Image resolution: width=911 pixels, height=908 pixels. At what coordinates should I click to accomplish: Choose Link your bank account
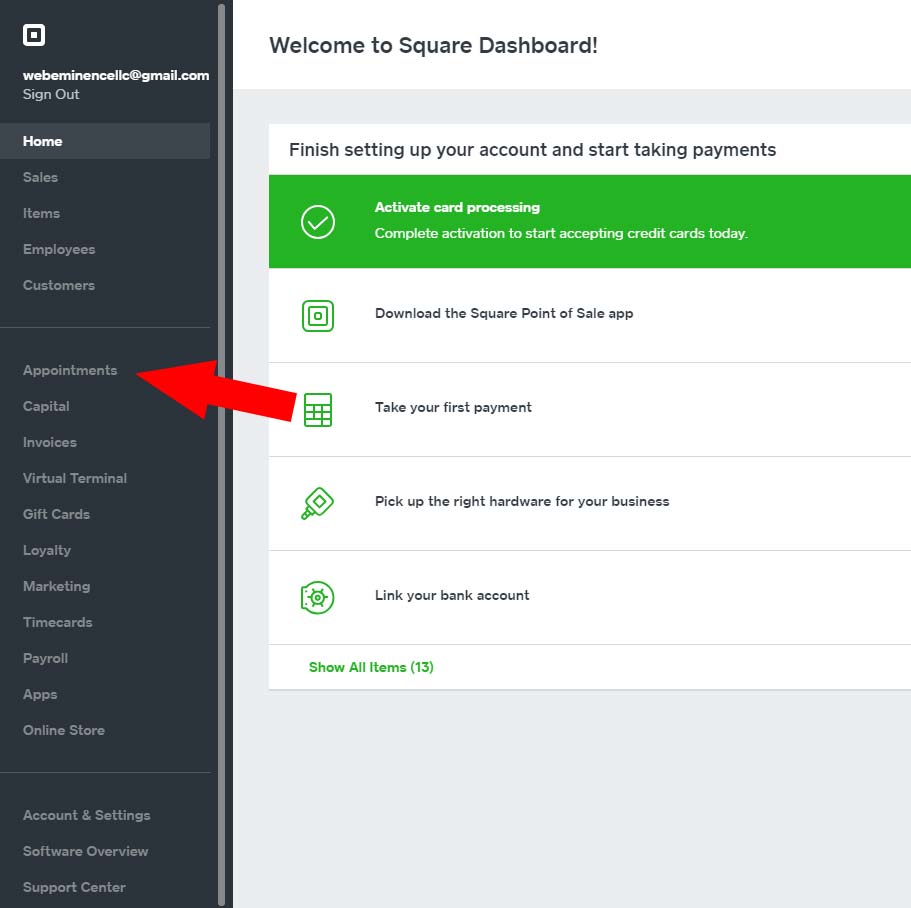click(452, 595)
